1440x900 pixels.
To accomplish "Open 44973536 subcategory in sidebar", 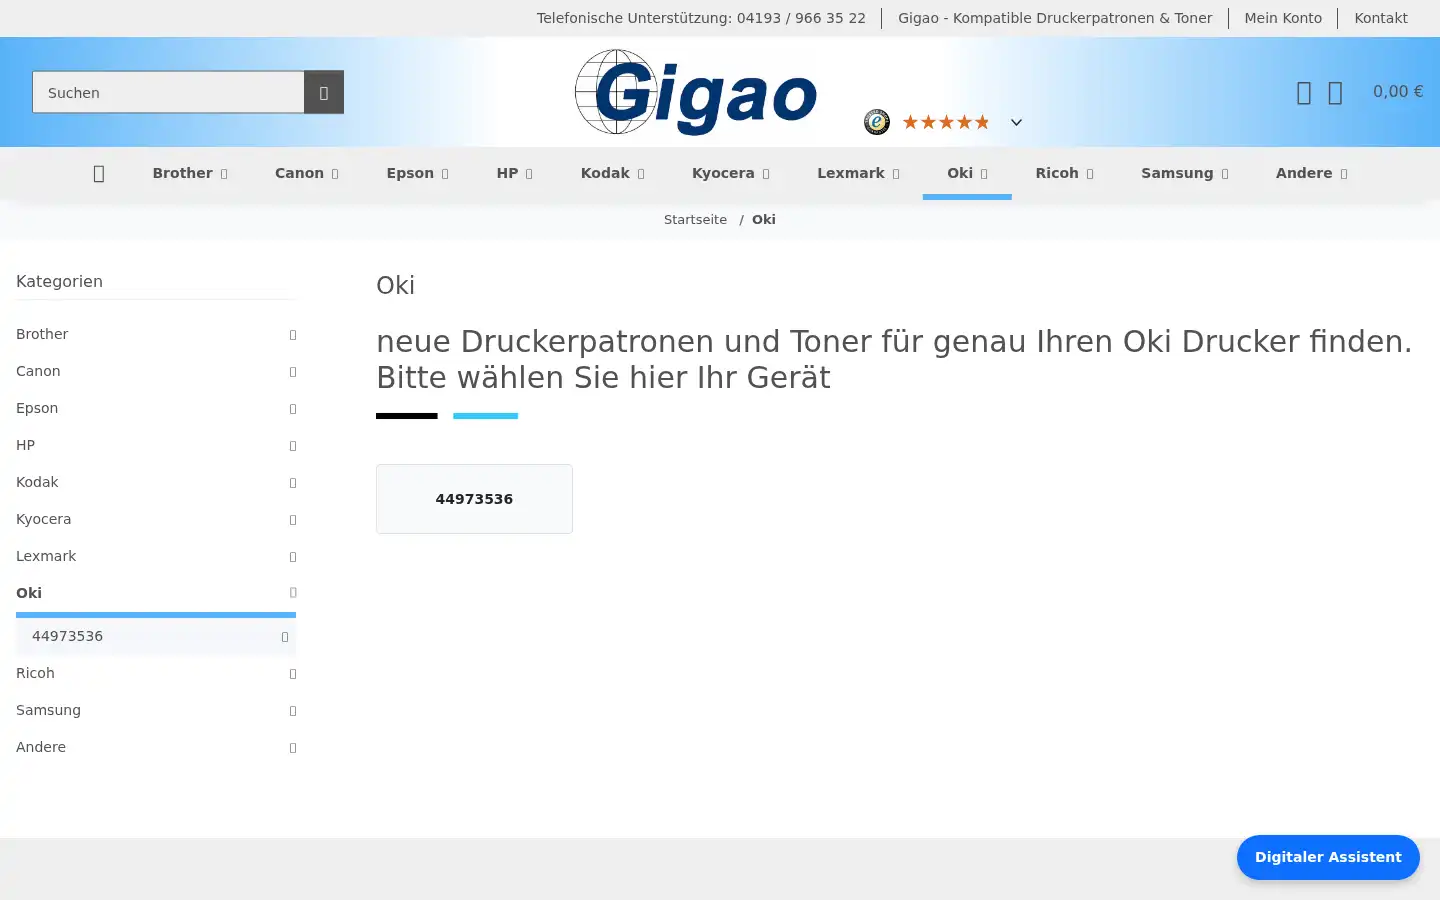I will click(x=67, y=636).
